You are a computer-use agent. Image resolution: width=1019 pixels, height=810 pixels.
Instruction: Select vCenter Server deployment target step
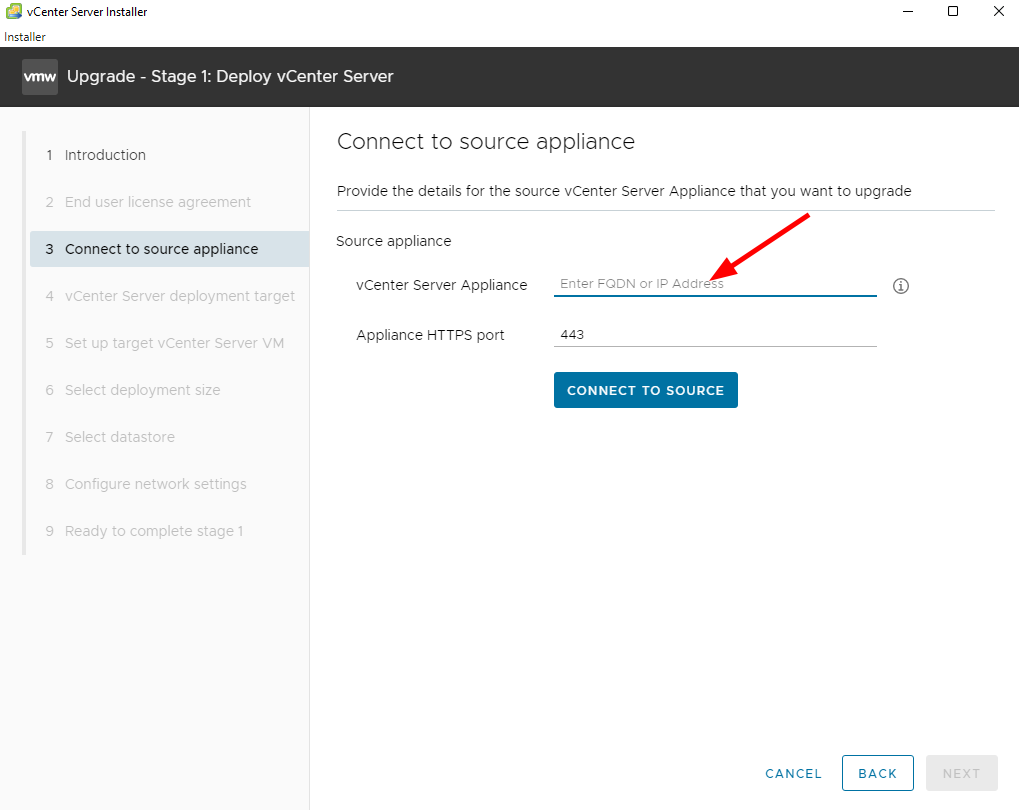[170, 296]
